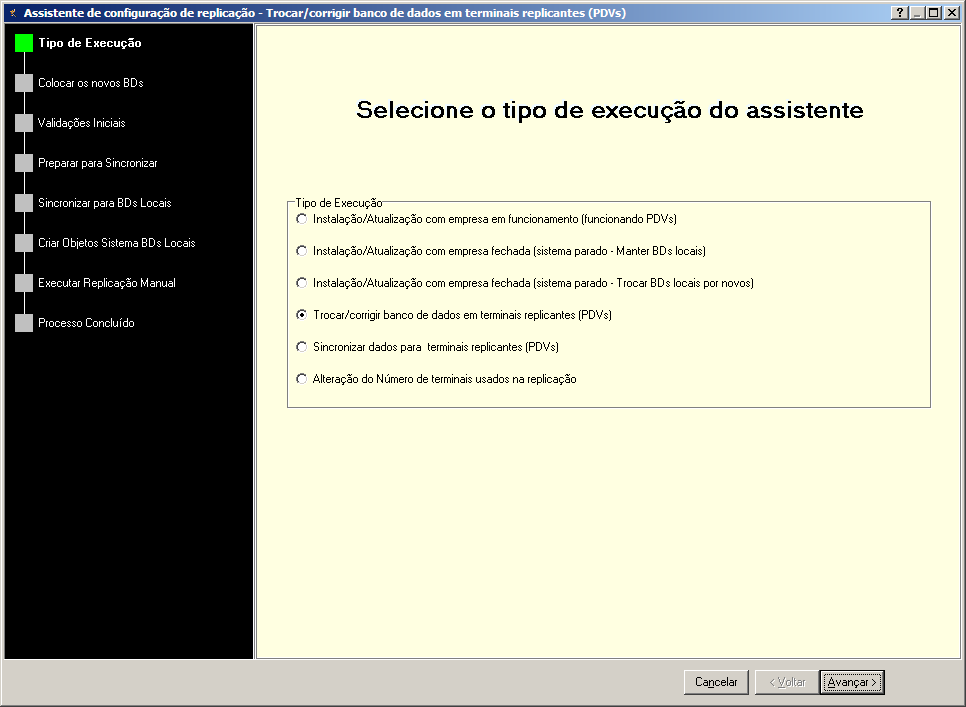Image resolution: width=966 pixels, height=707 pixels.
Task: Close the replication assistant window
Action: (x=951, y=13)
